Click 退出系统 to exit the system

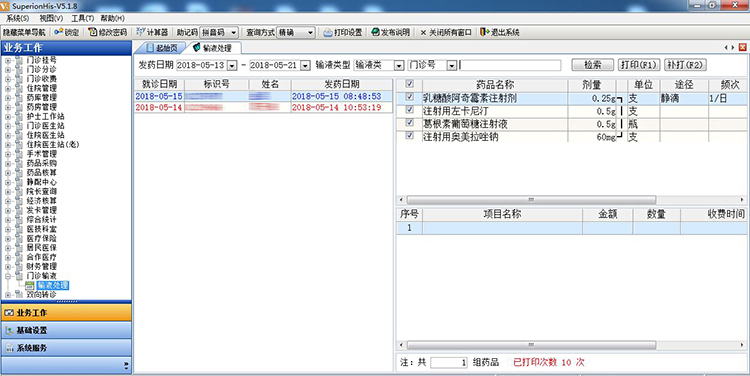500,33
